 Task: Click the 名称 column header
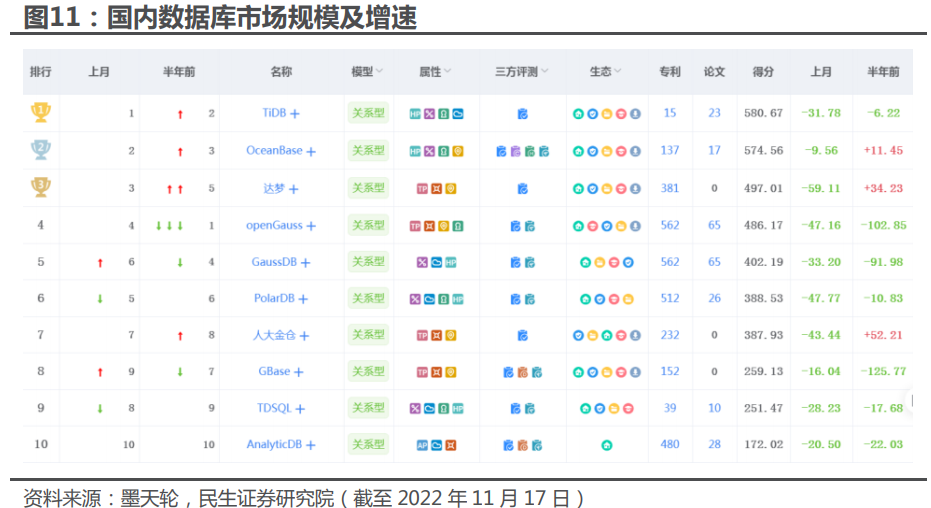click(281, 72)
